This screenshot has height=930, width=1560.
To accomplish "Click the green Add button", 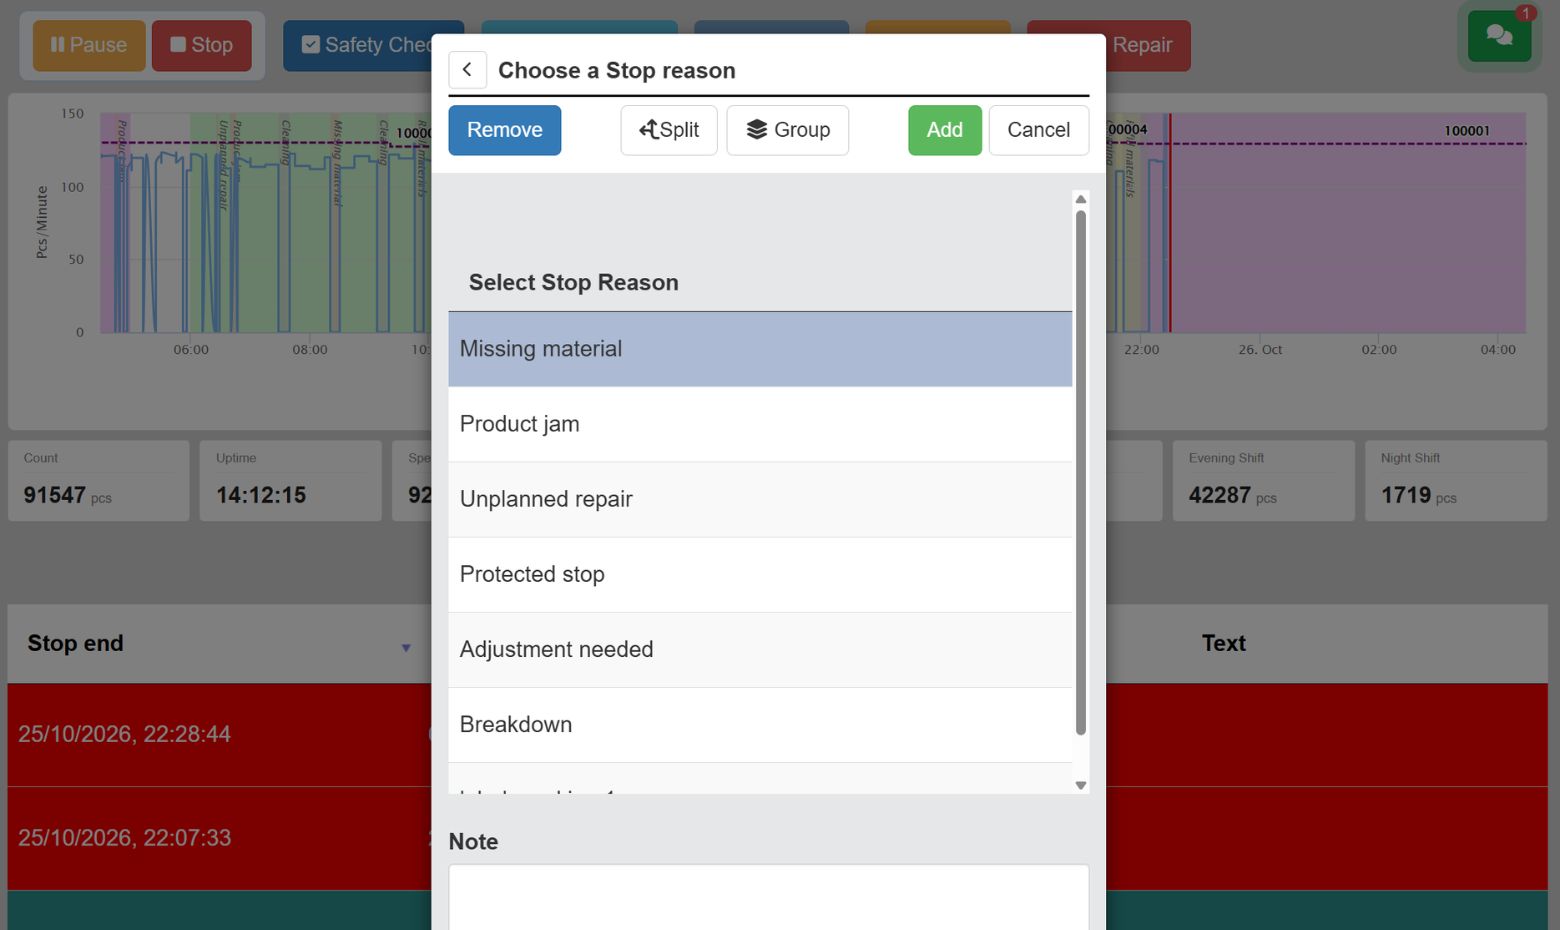I will tap(945, 130).
